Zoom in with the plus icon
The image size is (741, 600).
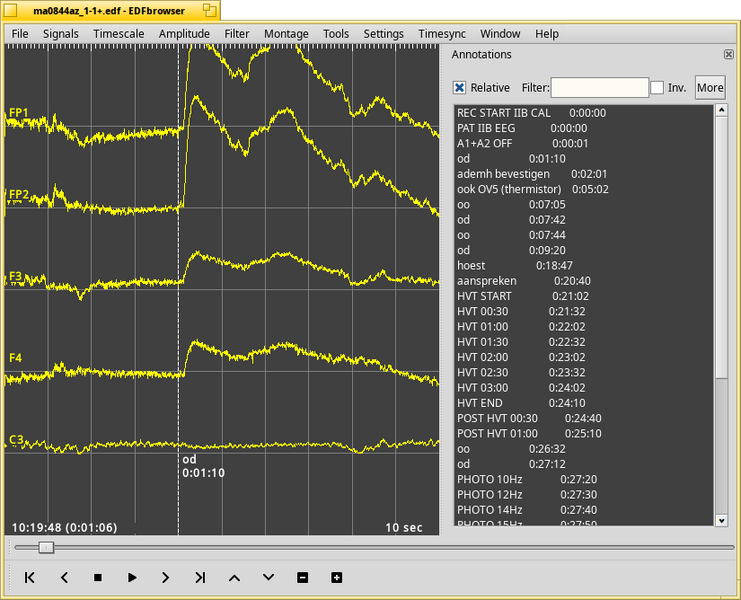(x=336, y=577)
